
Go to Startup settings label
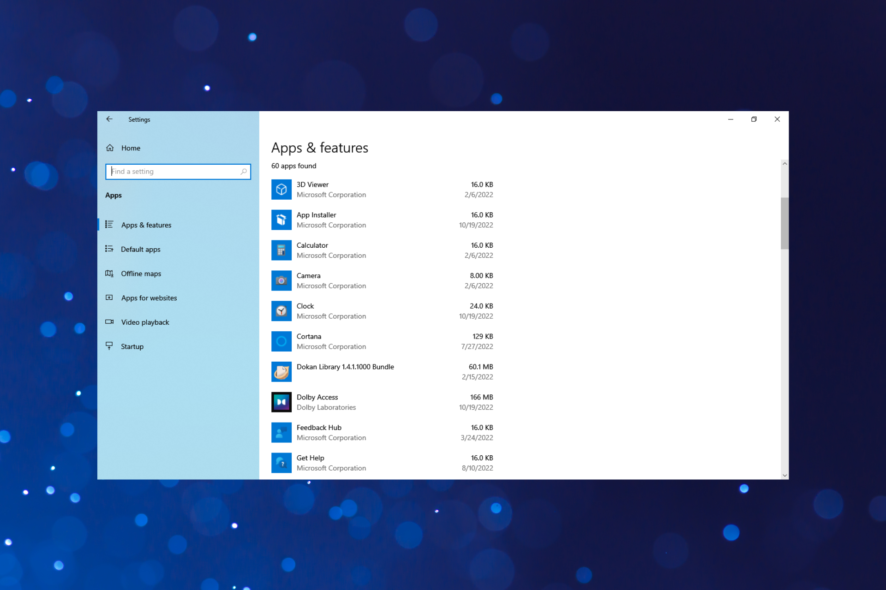click(x=132, y=346)
